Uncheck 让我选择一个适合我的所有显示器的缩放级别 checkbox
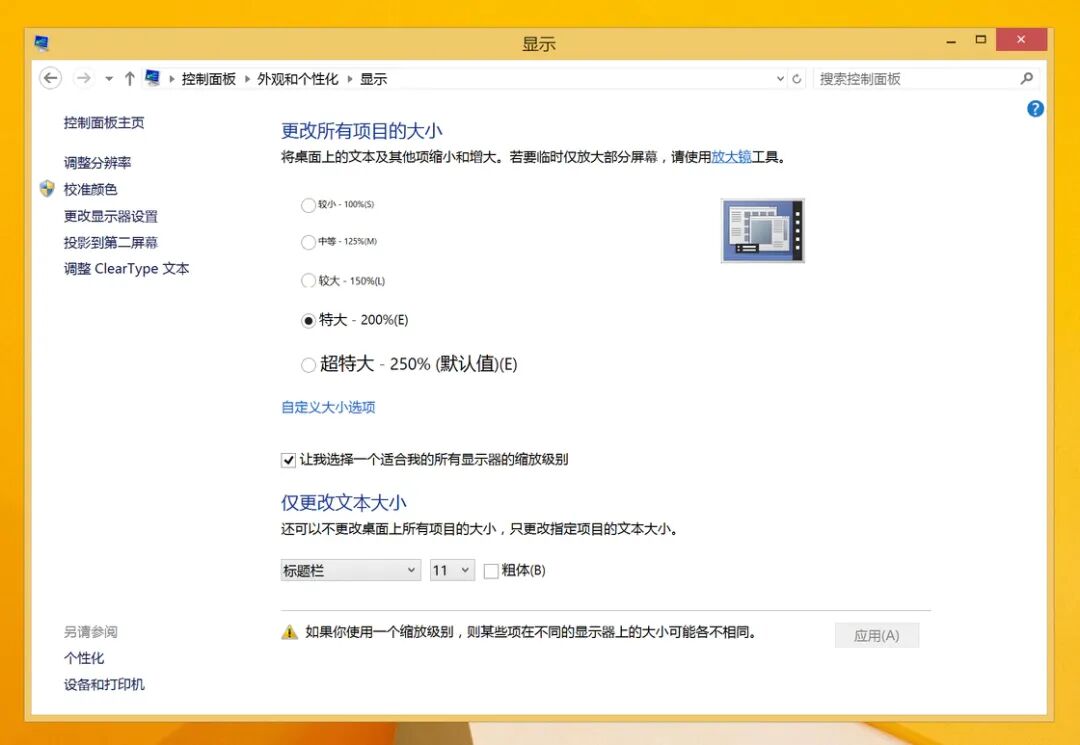1080x745 pixels. [288, 460]
